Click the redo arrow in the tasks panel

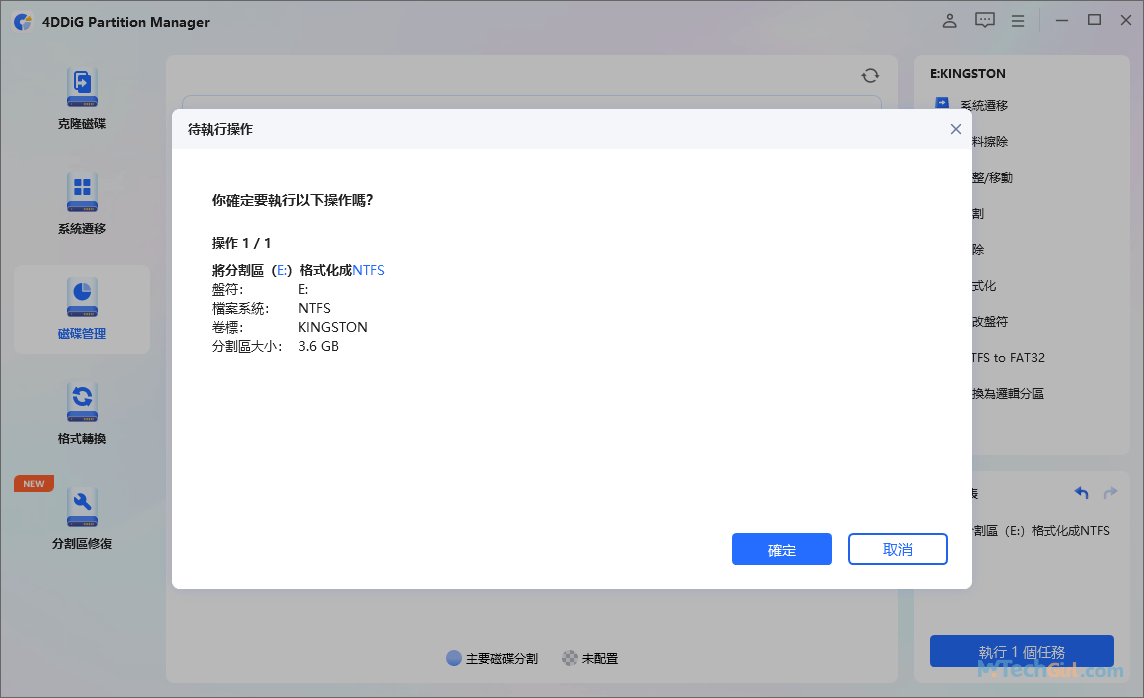(x=1110, y=493)
